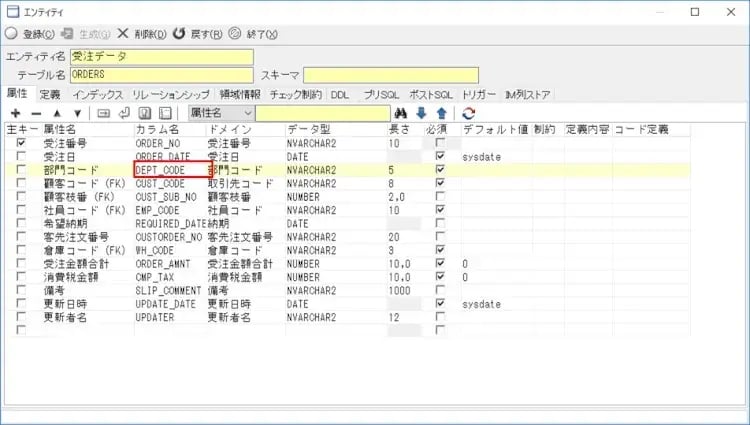Move the attribute down with the down triangle

click(76, 113)
